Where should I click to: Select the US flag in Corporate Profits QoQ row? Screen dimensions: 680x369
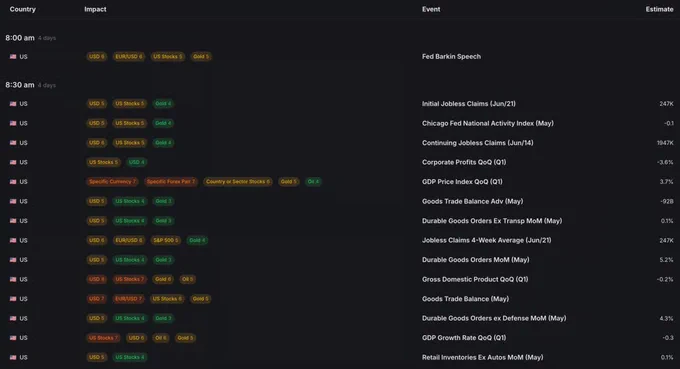click(x=13, y=162)
